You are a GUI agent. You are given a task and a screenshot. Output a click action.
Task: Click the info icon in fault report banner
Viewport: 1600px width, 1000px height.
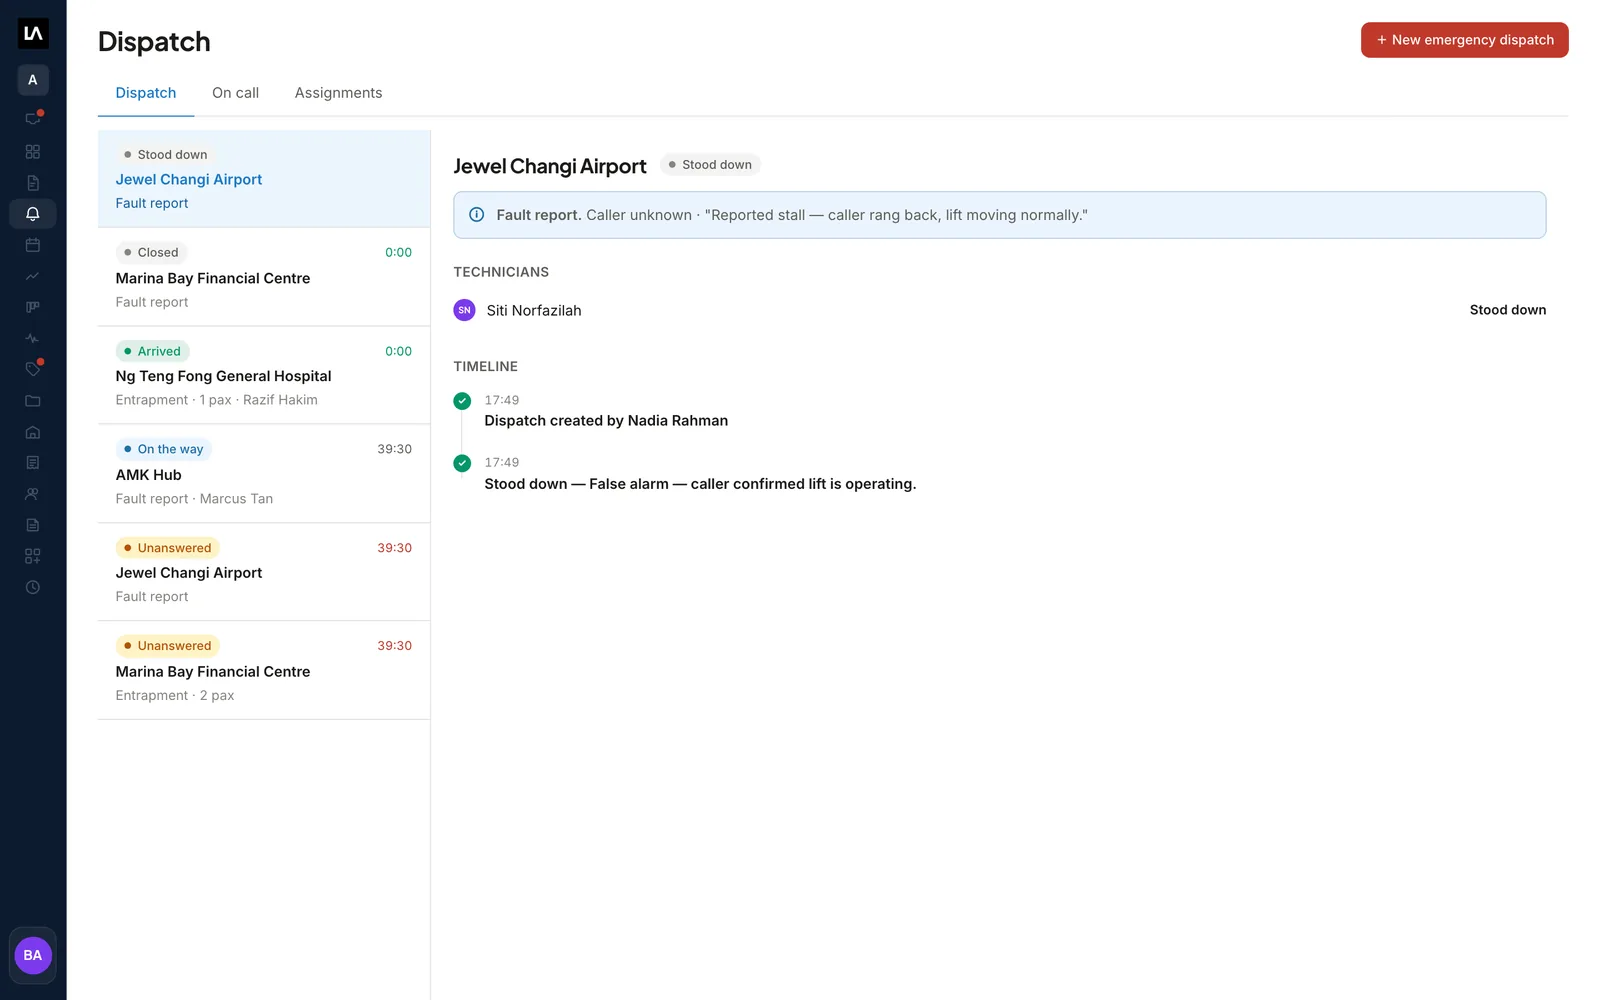477,215
